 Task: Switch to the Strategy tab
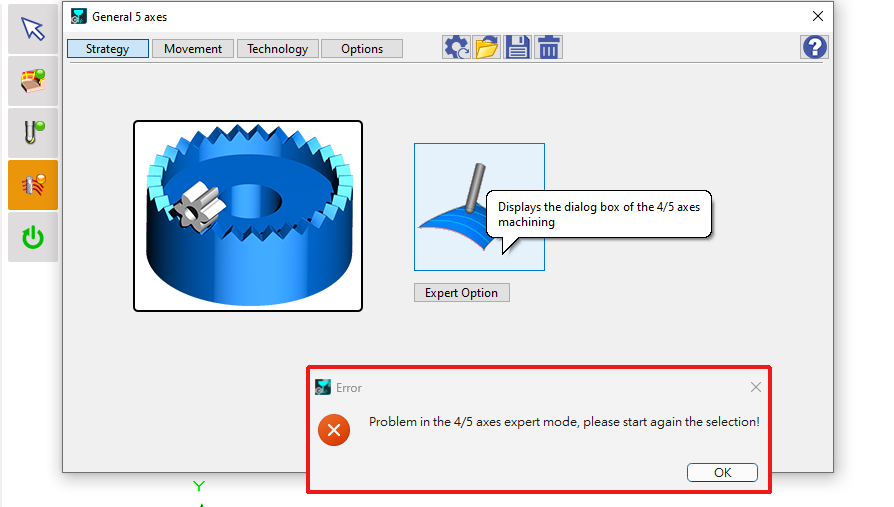point(107,49)
